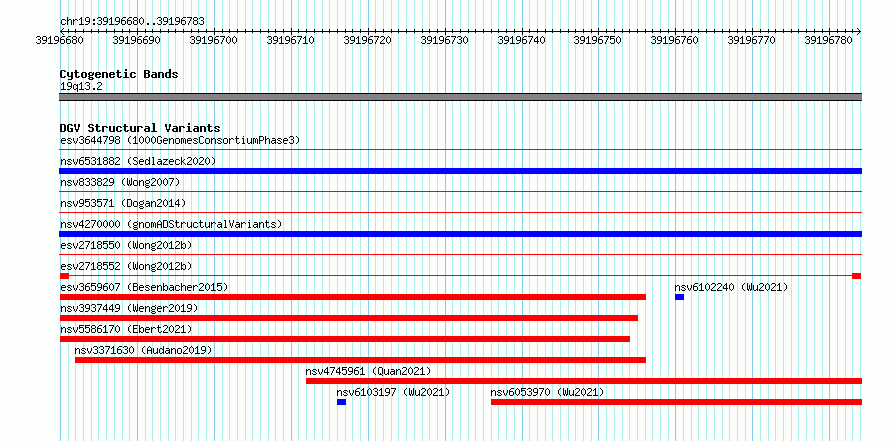
Task: Select the small blue nsv6103197 variant marker
Action: (x=341, y=402)
